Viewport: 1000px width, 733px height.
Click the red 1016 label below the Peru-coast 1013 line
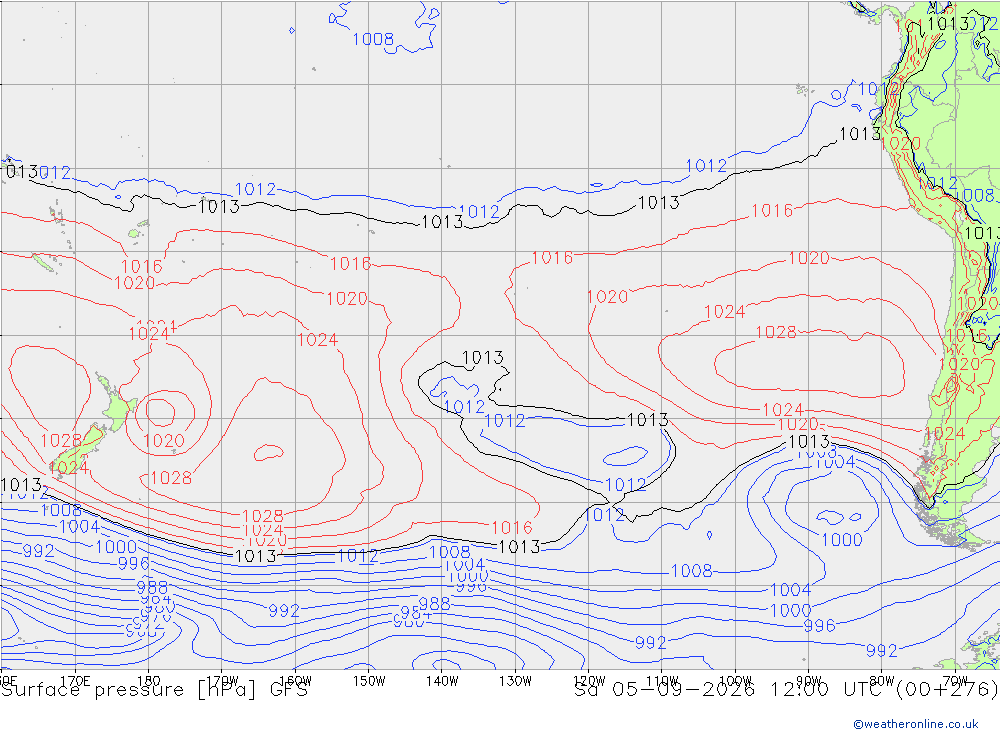coord(772,211)
